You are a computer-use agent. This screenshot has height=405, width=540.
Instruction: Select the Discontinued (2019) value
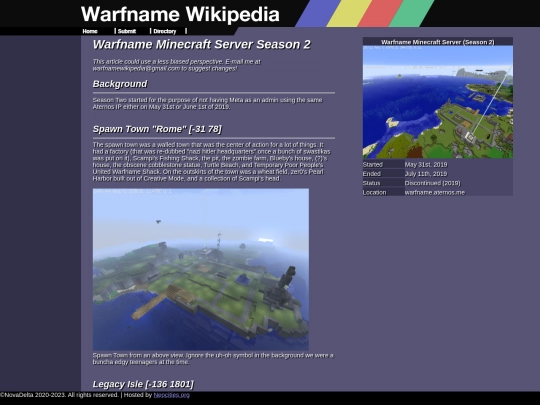coord(433,183)
